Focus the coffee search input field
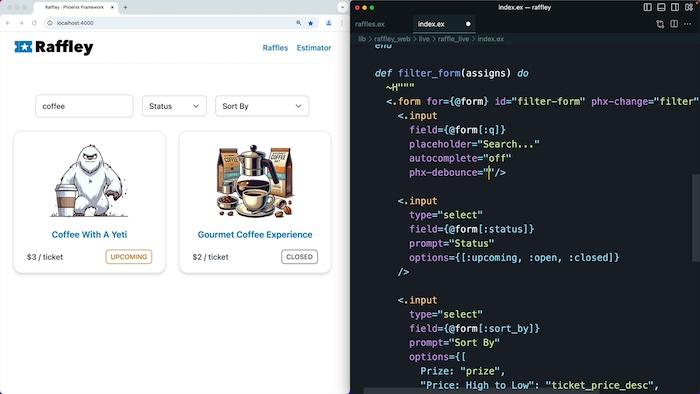 pos(84,106)
